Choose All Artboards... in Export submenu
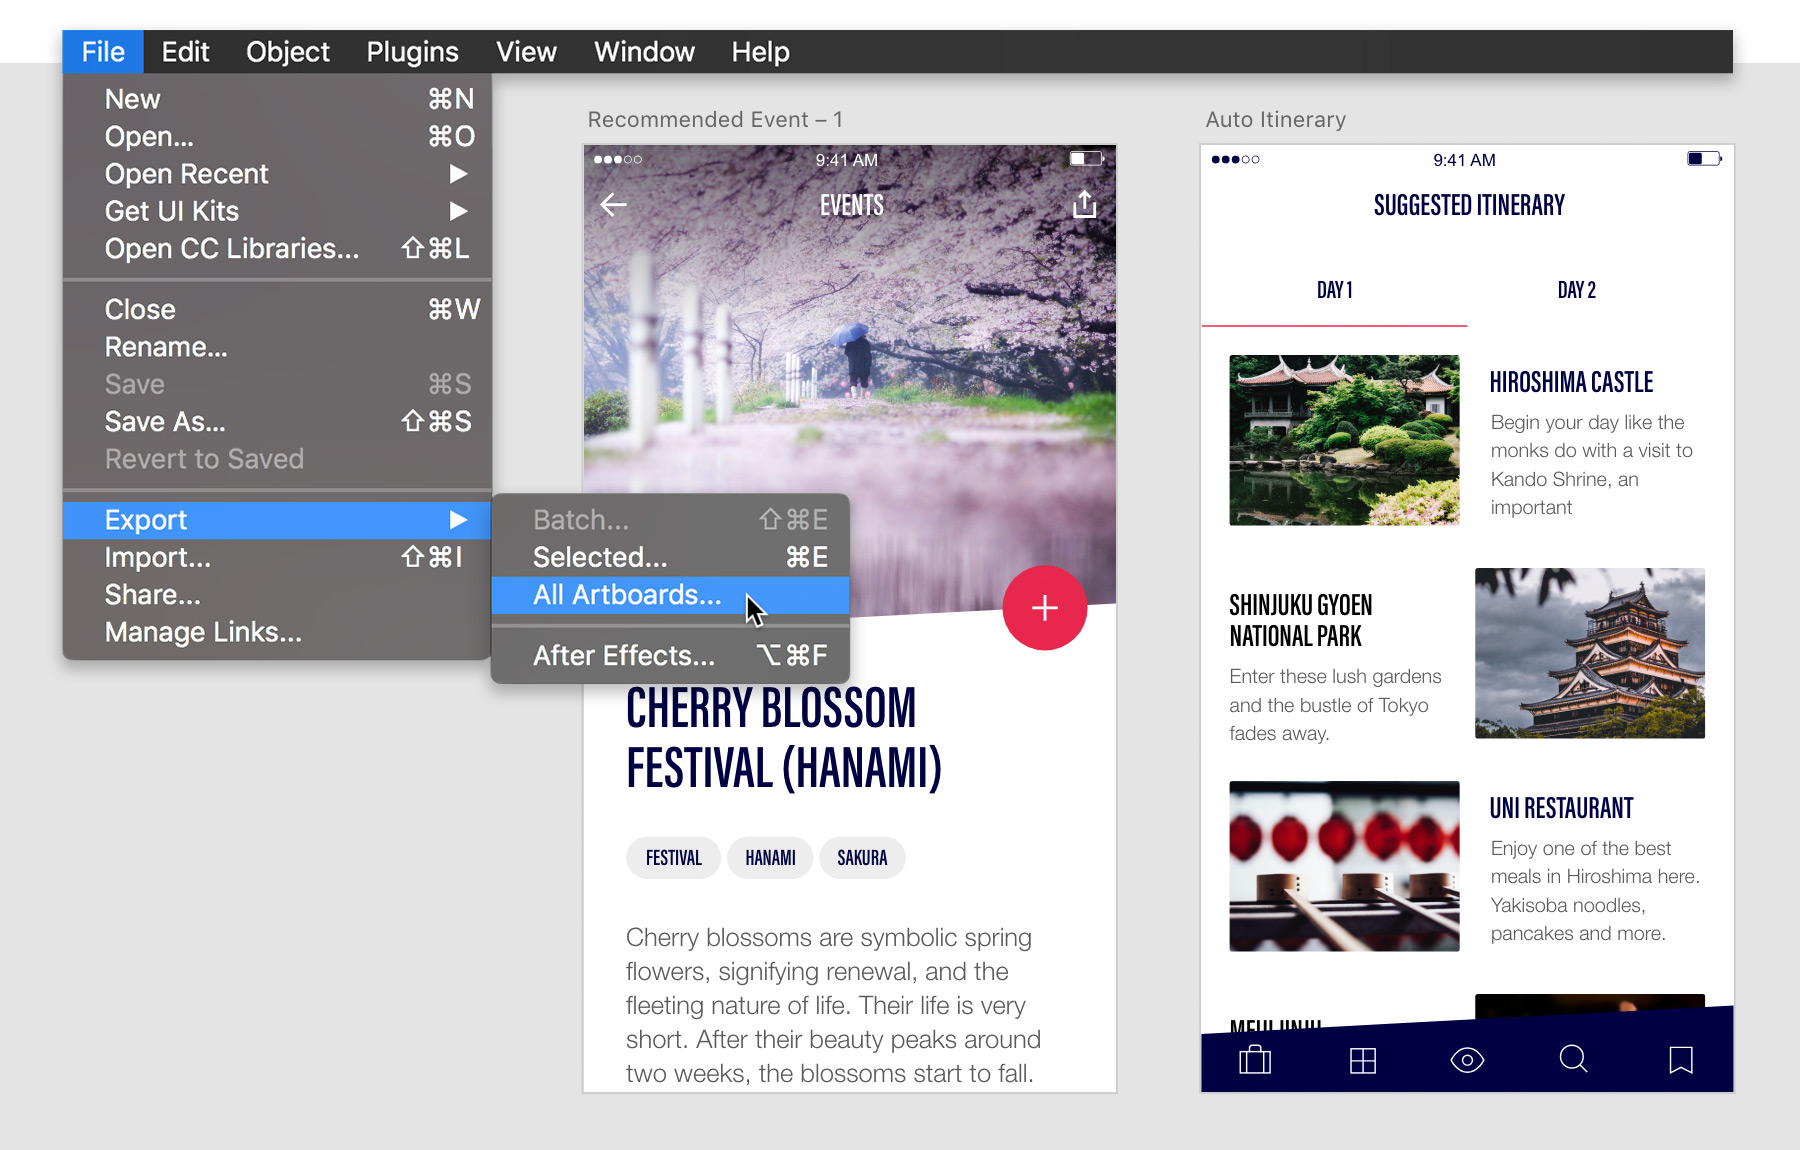This screenshot has height=1150, width=1800. point(670,595)
